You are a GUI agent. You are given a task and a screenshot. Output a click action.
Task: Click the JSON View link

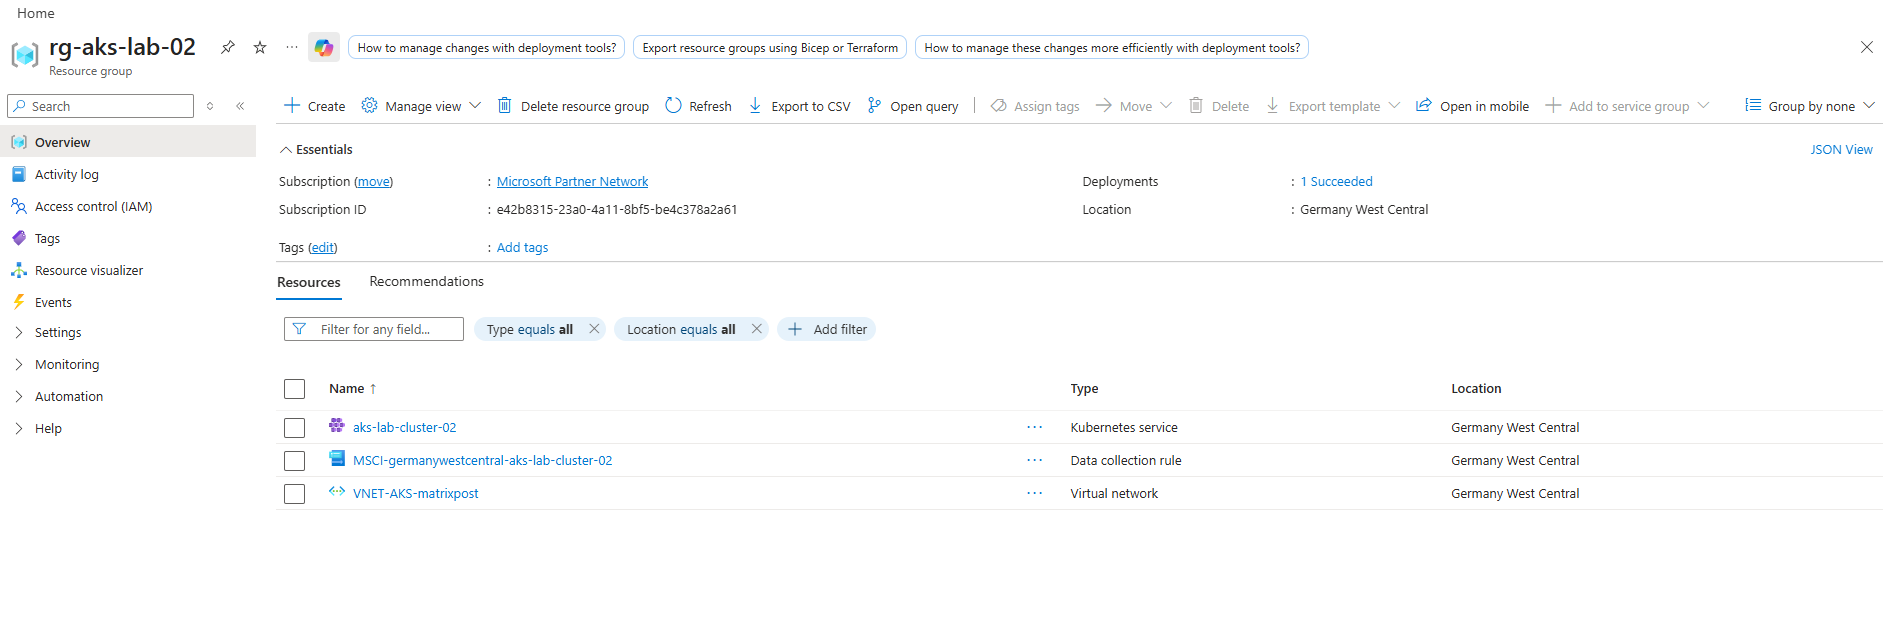pos(1841,149)
